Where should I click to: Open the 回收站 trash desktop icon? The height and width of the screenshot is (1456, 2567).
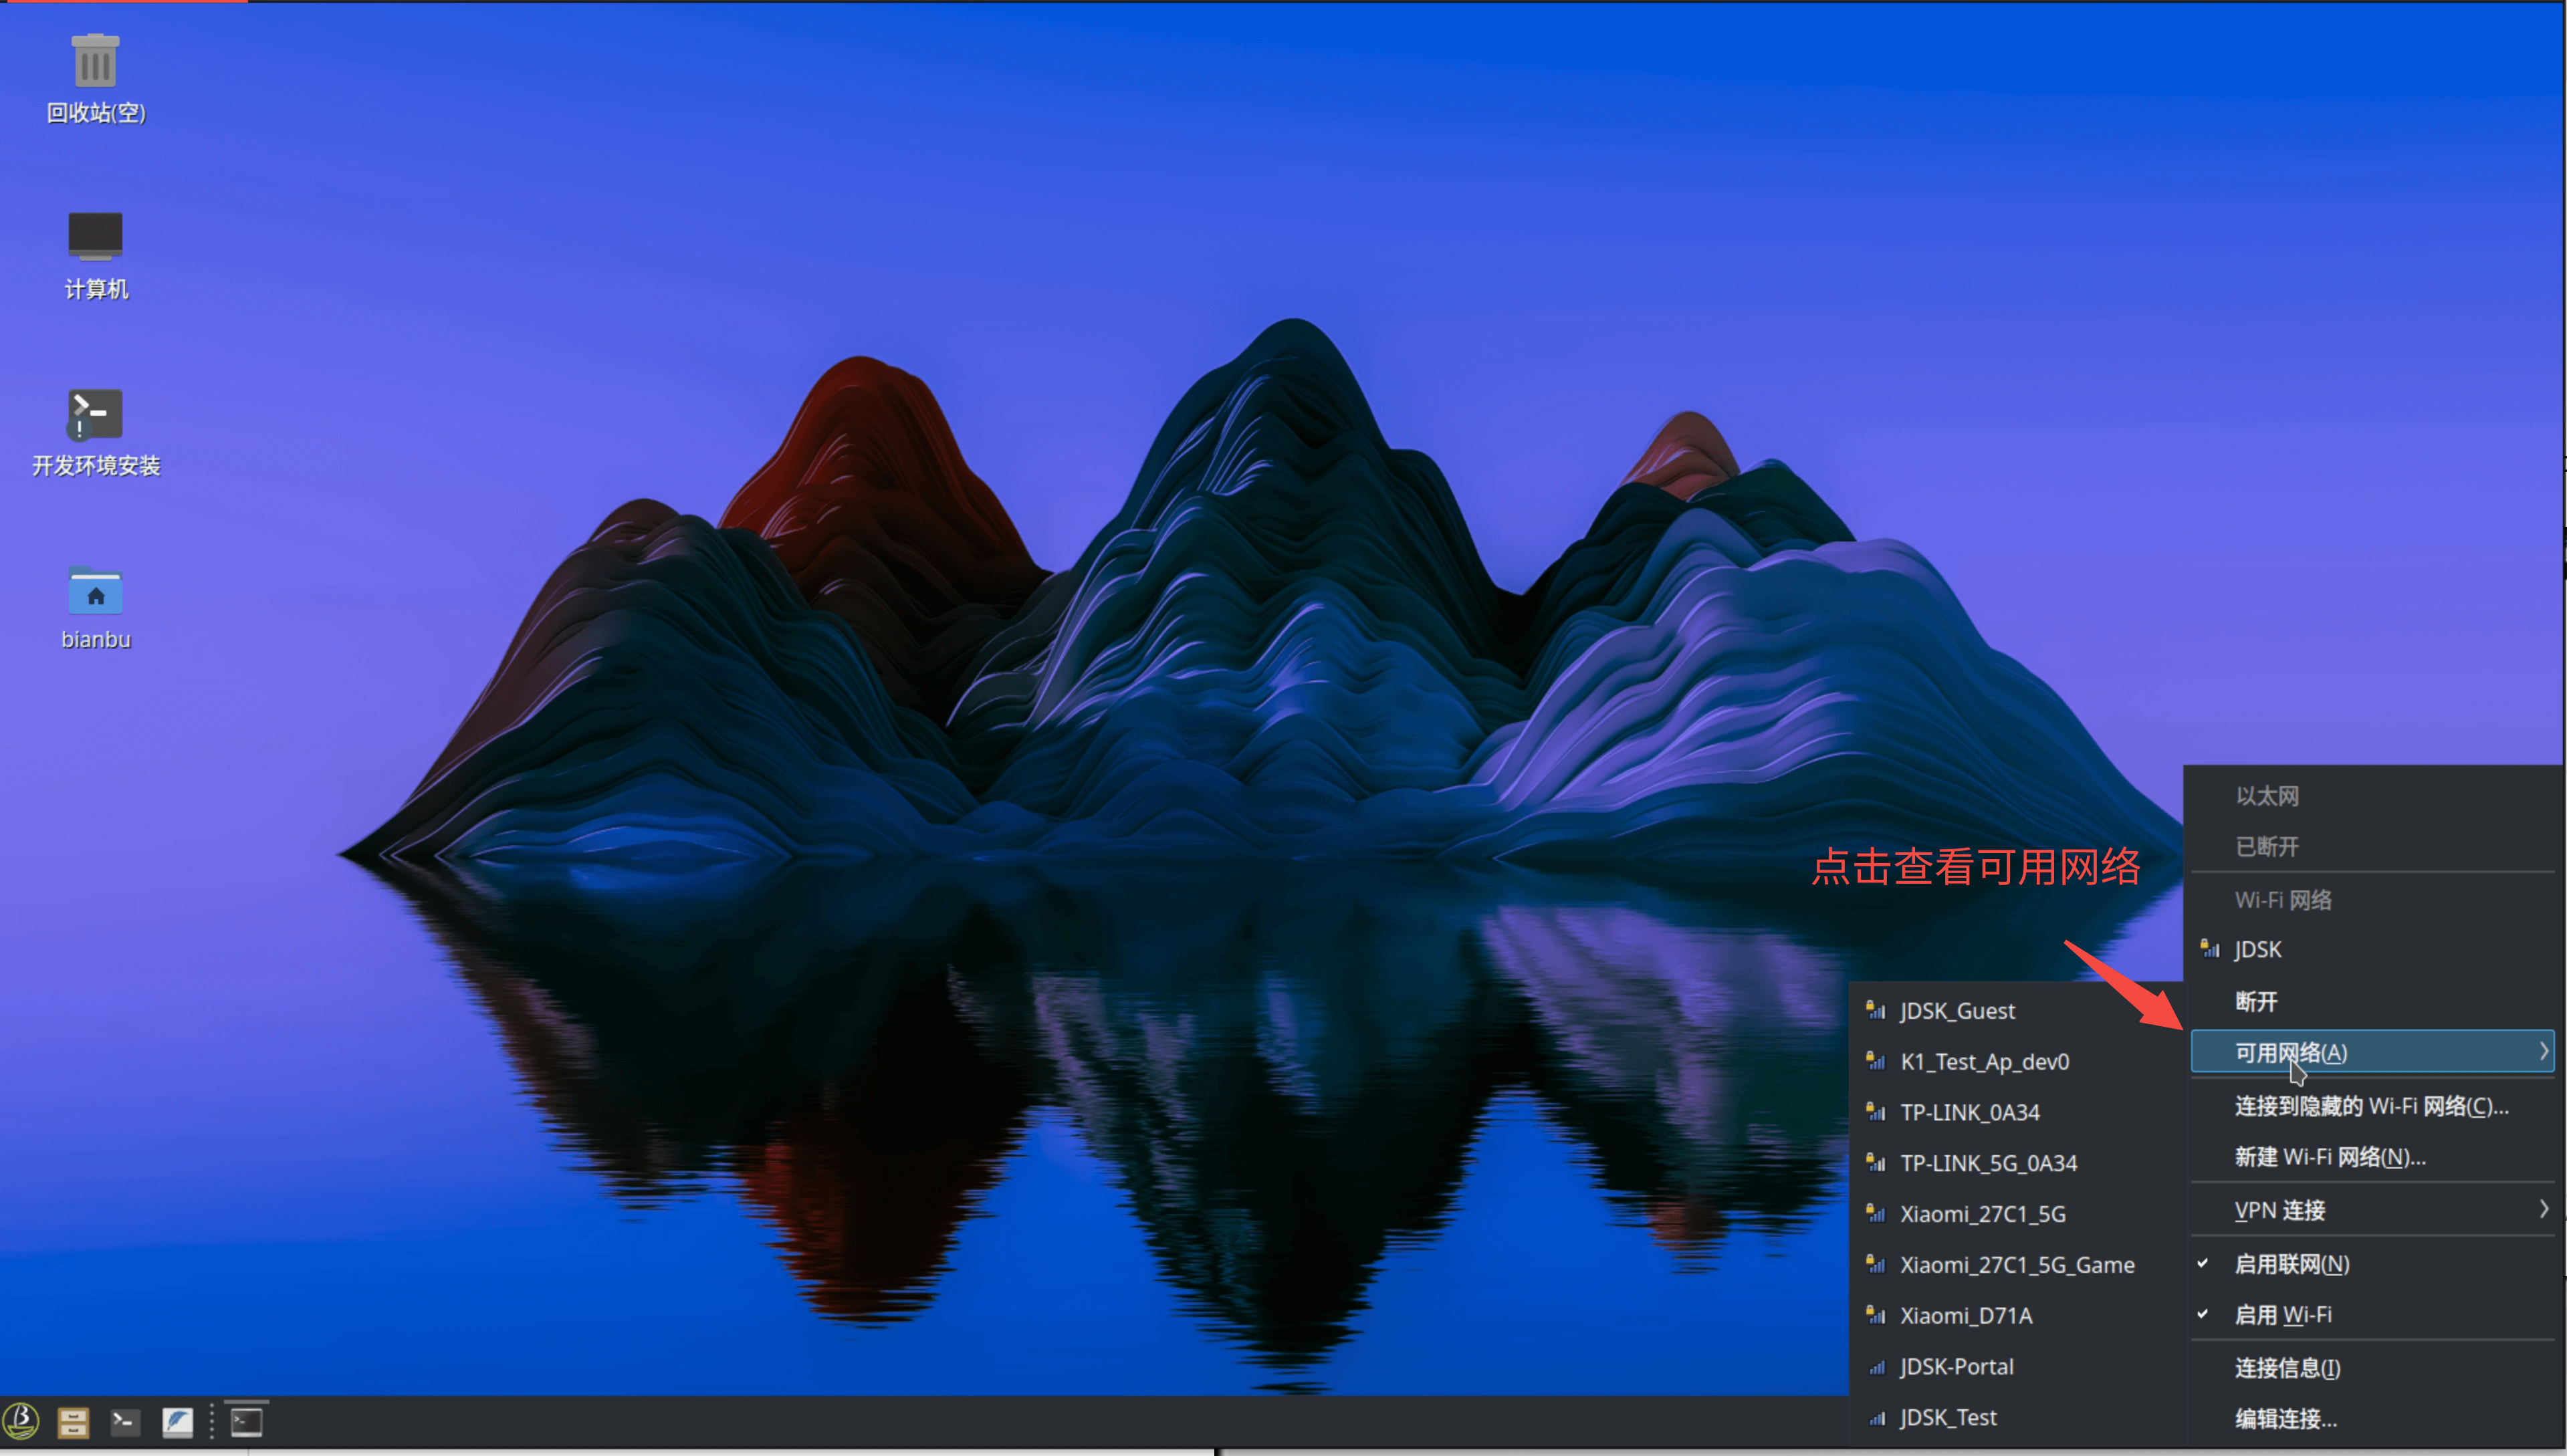pos(95,62)
